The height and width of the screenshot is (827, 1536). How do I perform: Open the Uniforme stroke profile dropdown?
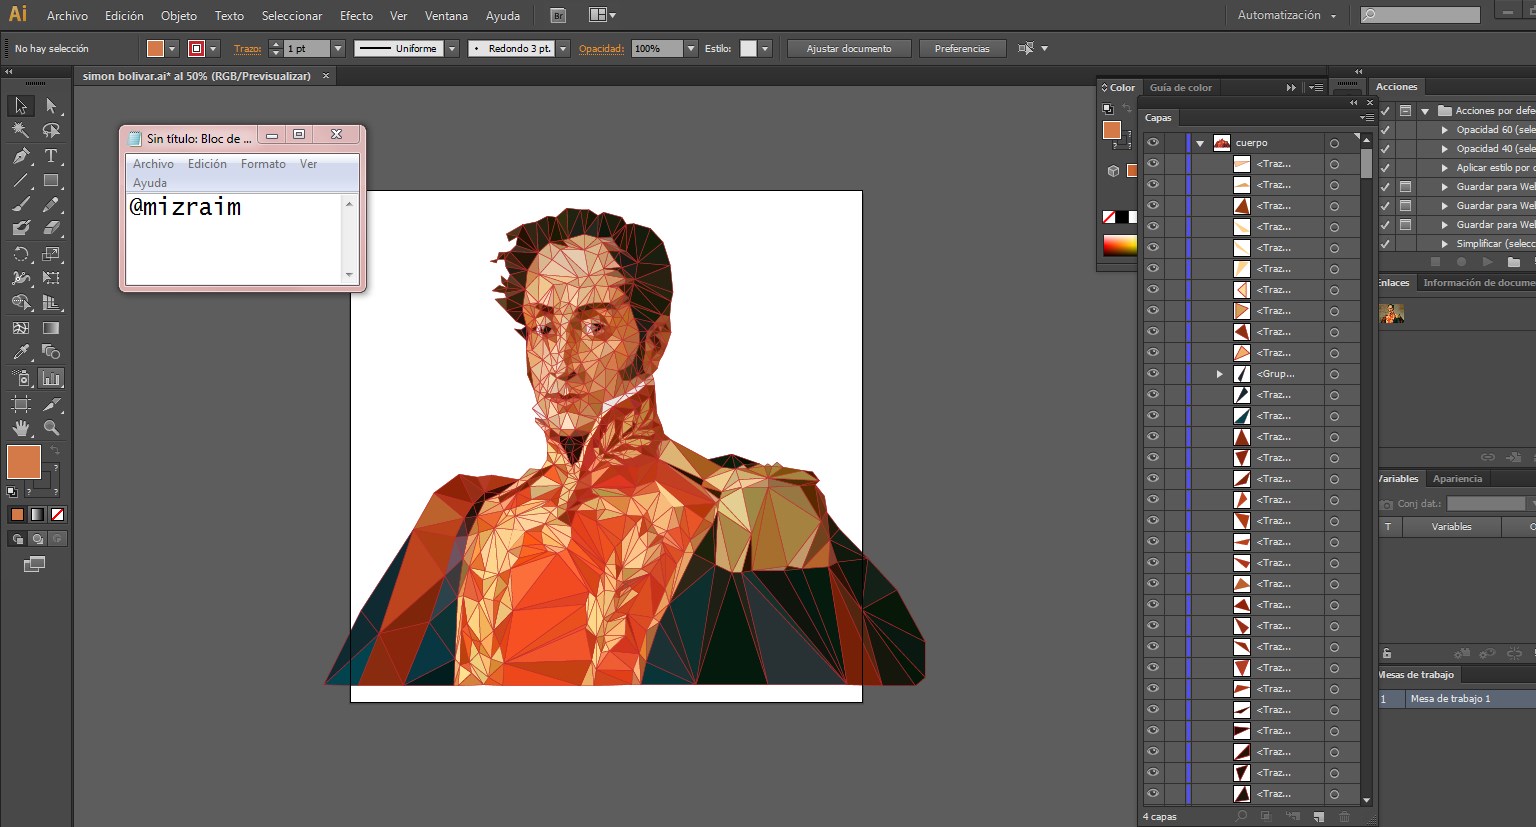[x=452, y=48]
